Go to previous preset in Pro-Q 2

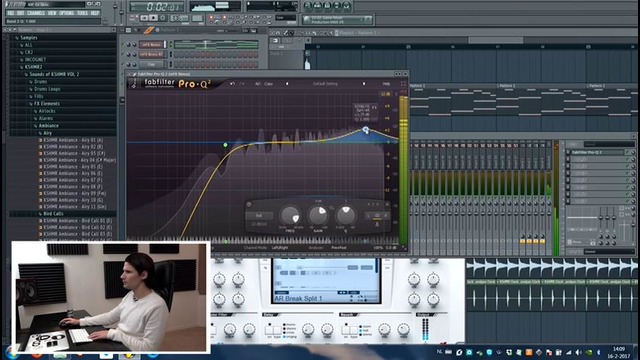(x=287, y=84)
